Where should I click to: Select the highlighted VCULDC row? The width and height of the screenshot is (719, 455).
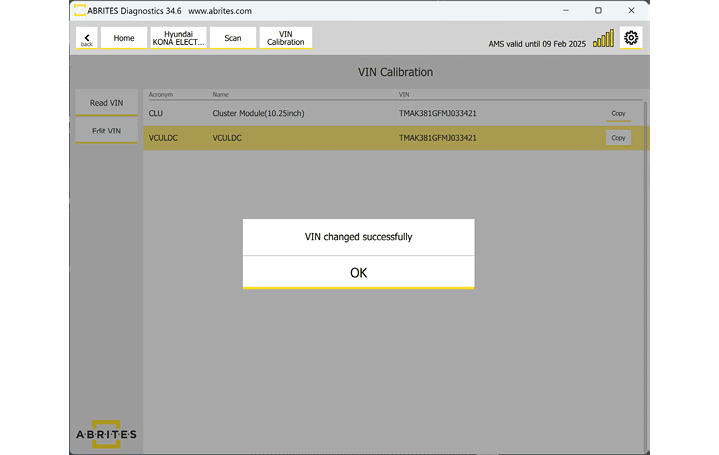pyautogui.click(x=300, y=138)
